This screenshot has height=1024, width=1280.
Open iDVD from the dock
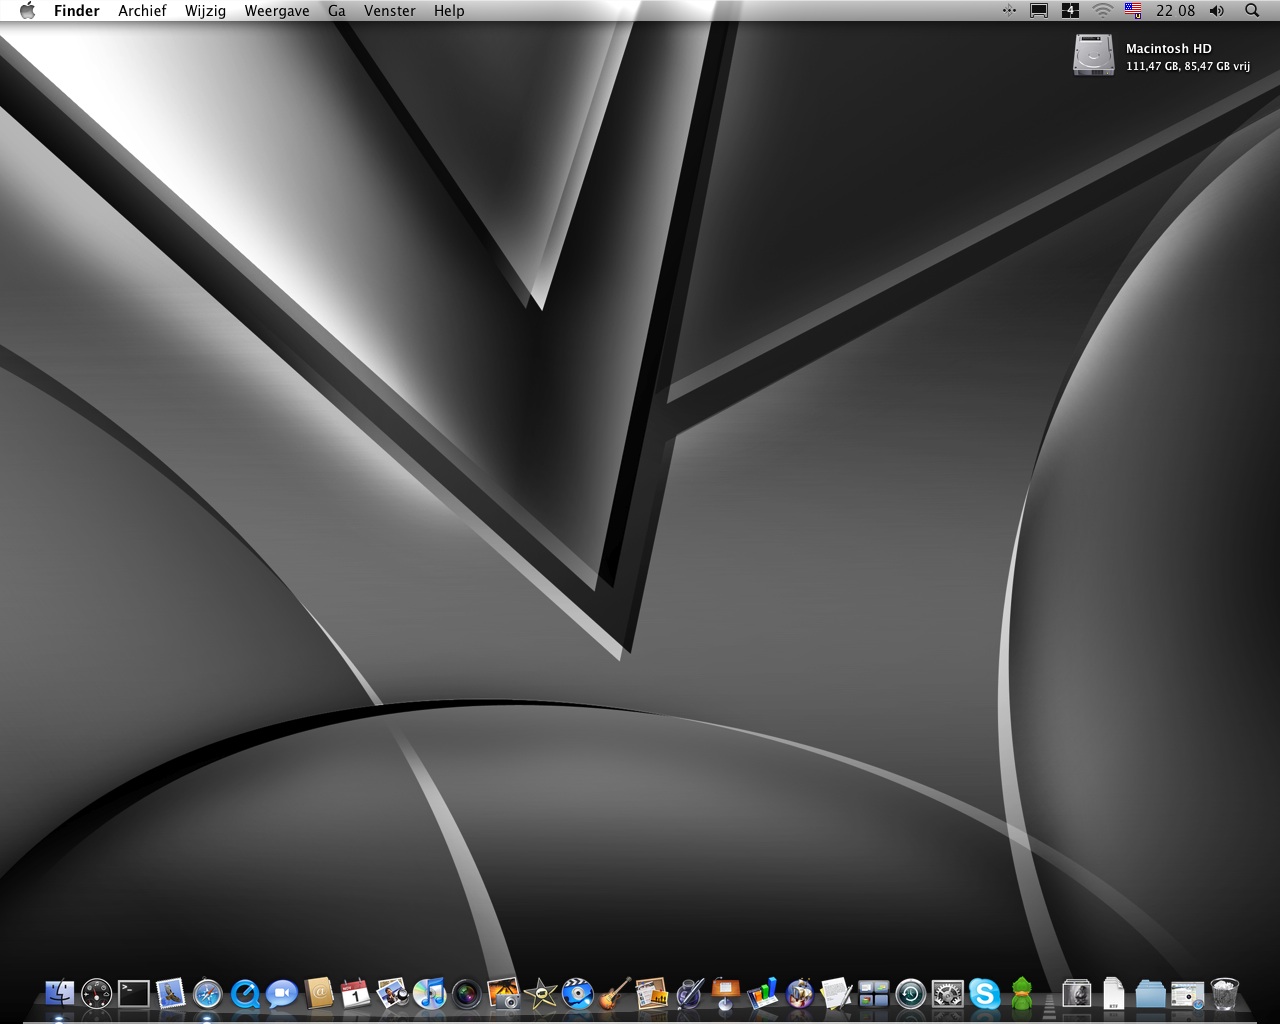click(577, 994)
